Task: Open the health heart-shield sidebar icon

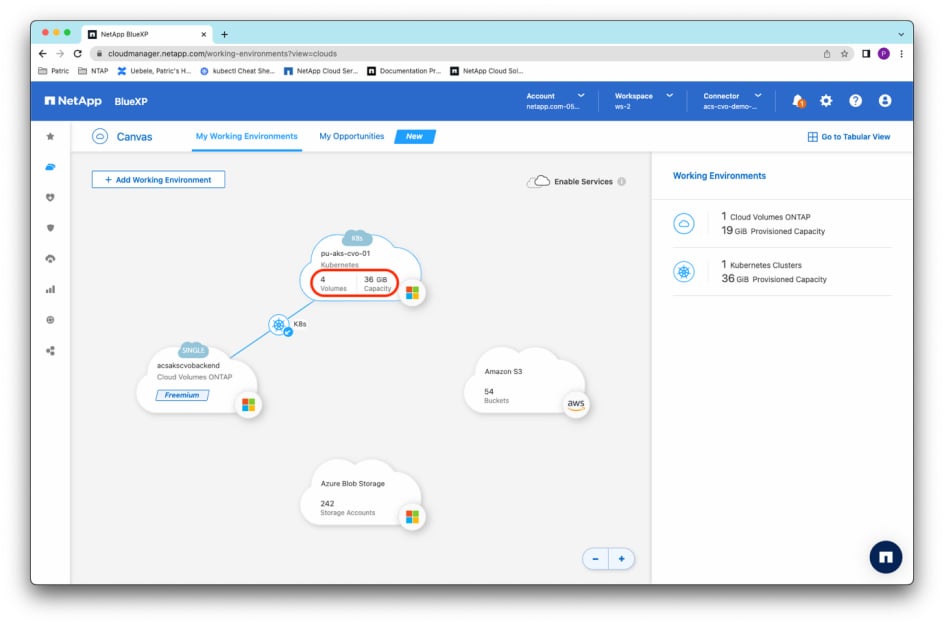Action: point(51,197)
